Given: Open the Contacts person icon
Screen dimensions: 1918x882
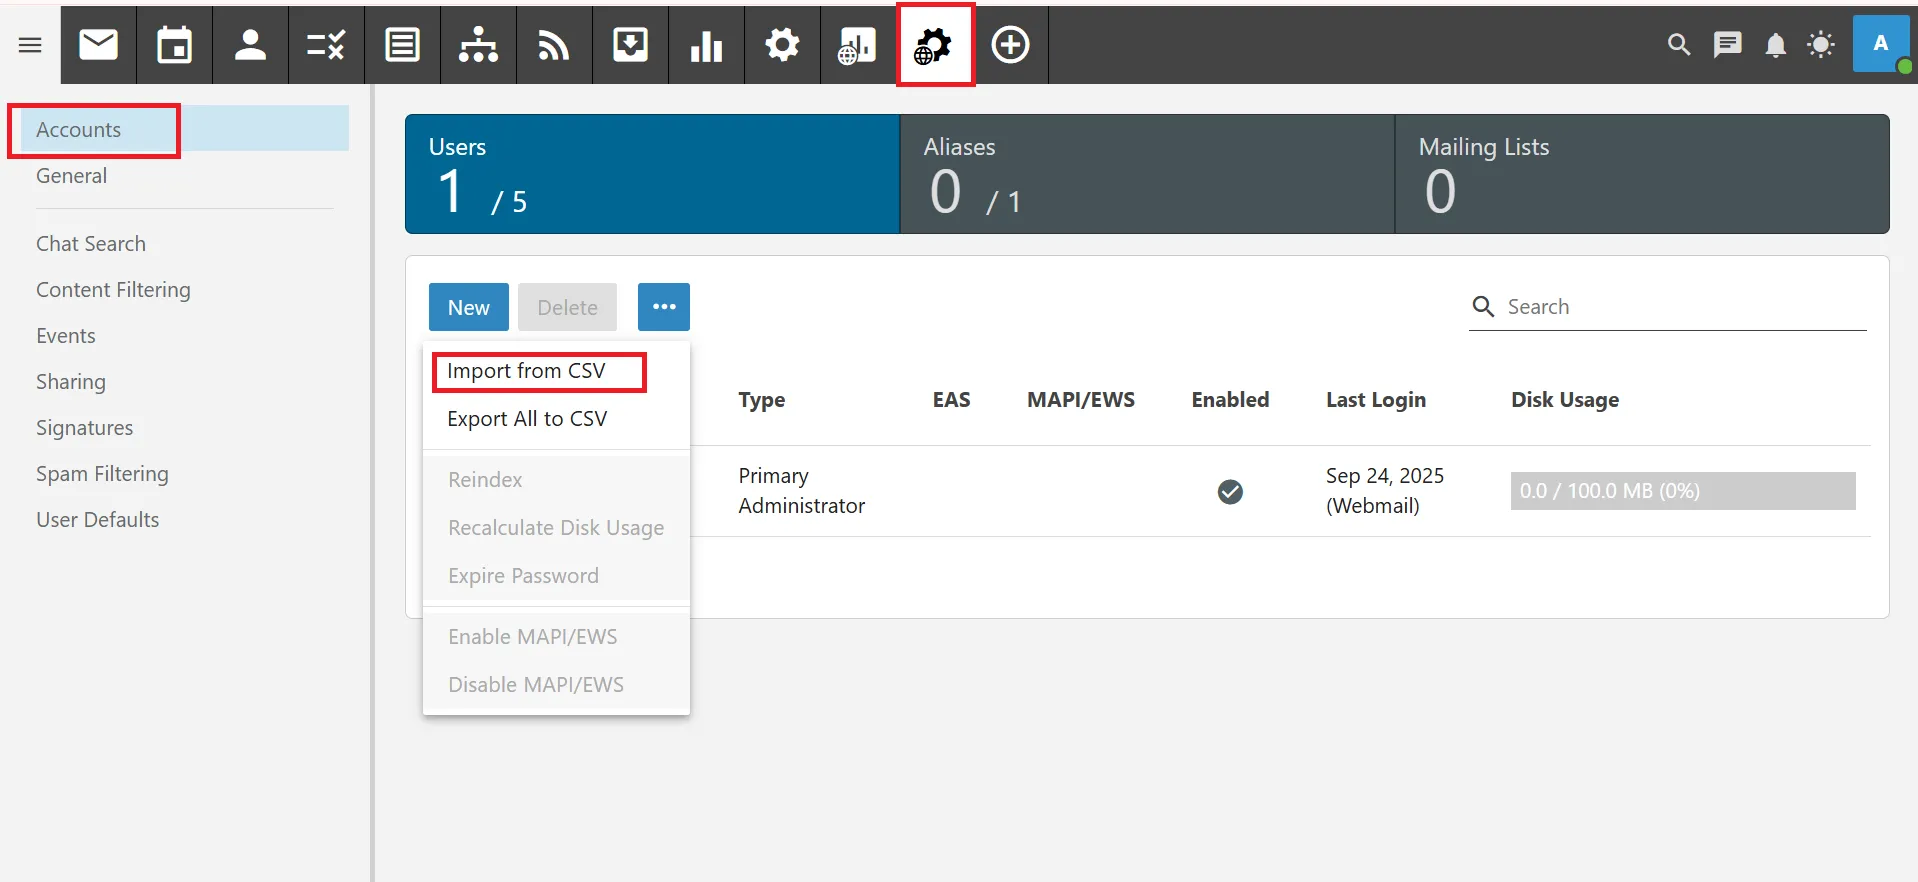Looking at the screenshot, I should (250, 45).
